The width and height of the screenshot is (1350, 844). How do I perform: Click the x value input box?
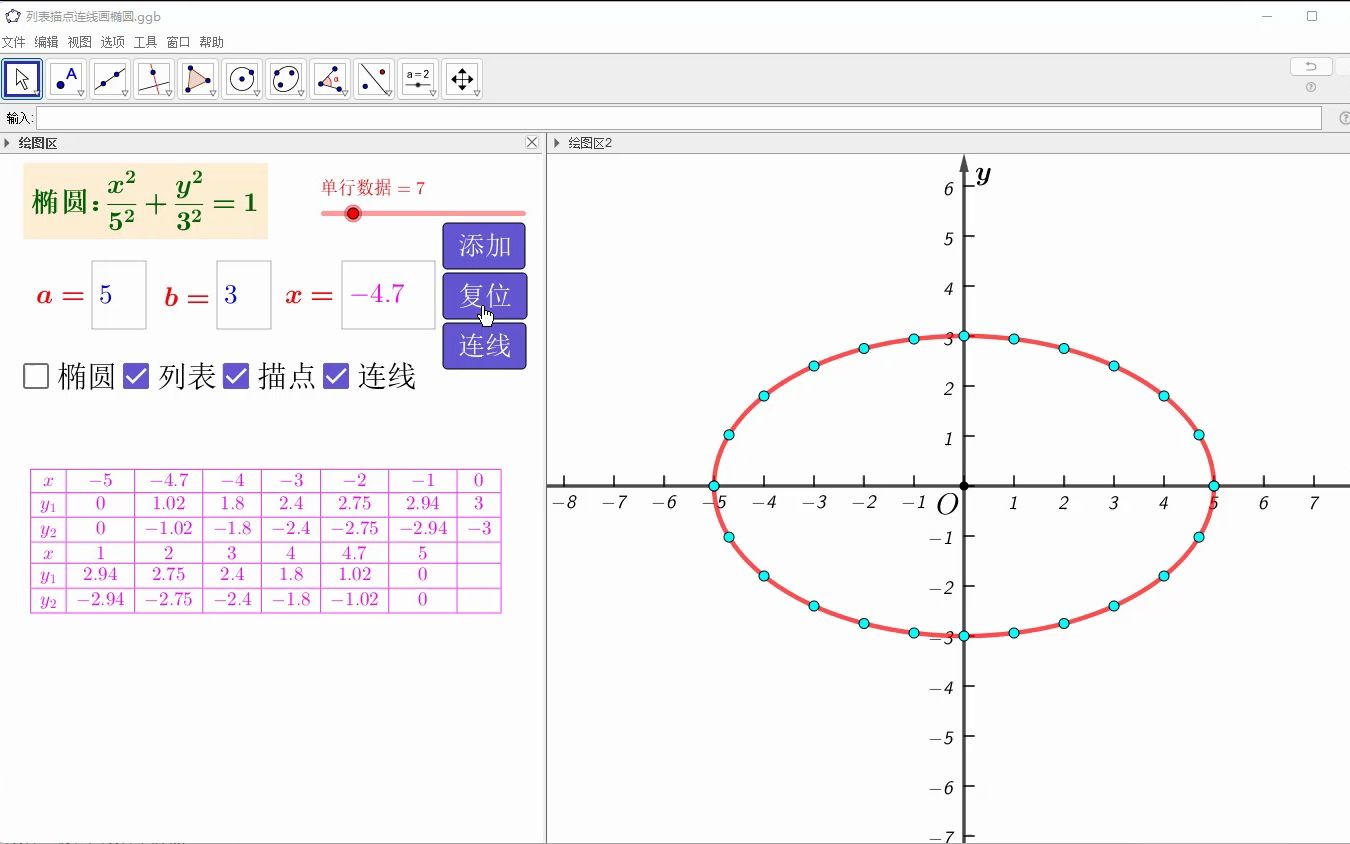(388, 295)
